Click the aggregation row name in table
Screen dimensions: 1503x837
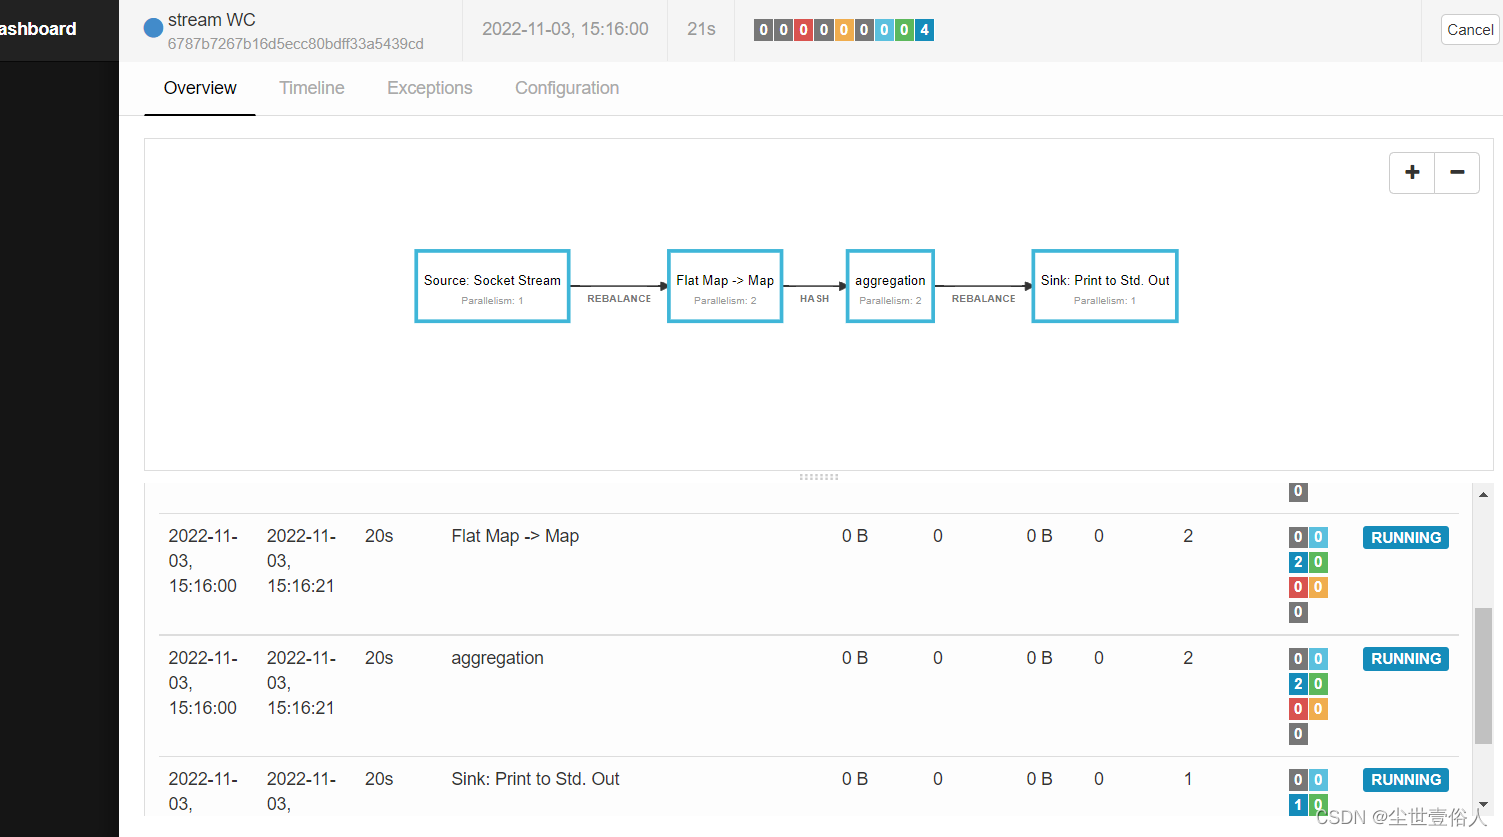[497, 658]
